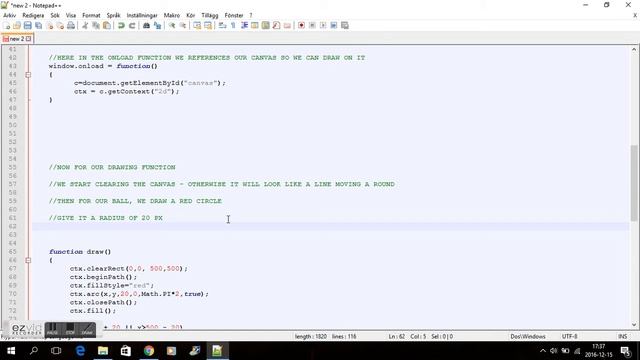Print the document using printer icon
The width and height of the screenshot is (640, 360).
[71, 25]
